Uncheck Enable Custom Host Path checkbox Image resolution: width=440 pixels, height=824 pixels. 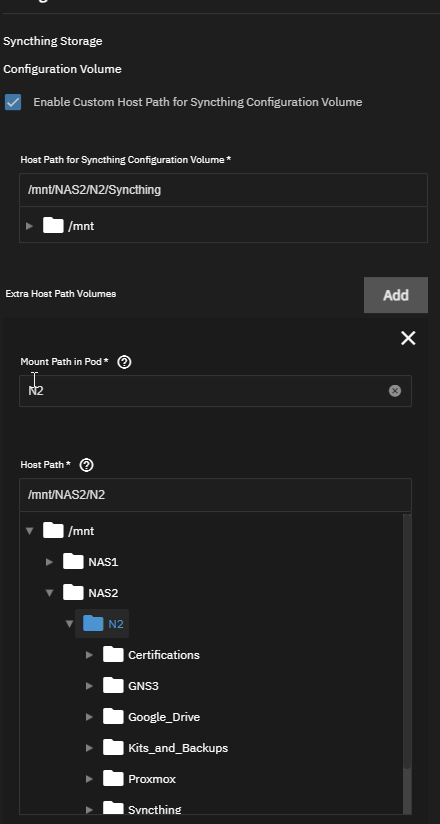tap(13, 102)
